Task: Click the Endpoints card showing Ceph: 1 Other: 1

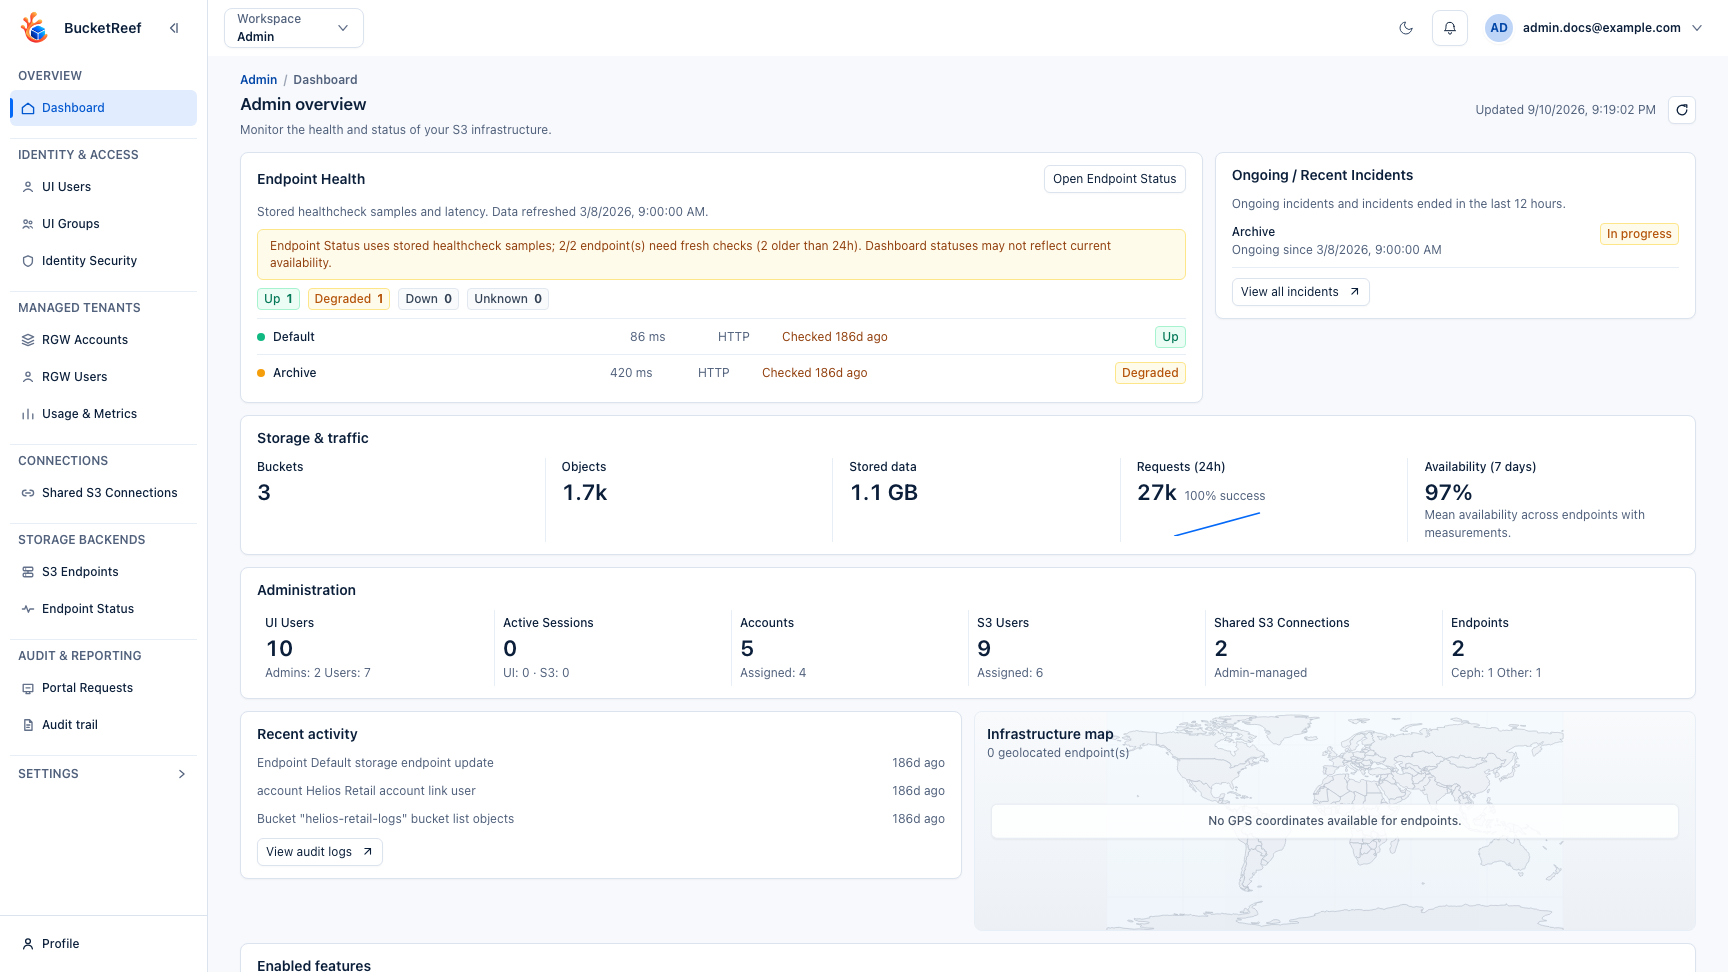Action: [1561, 647]
